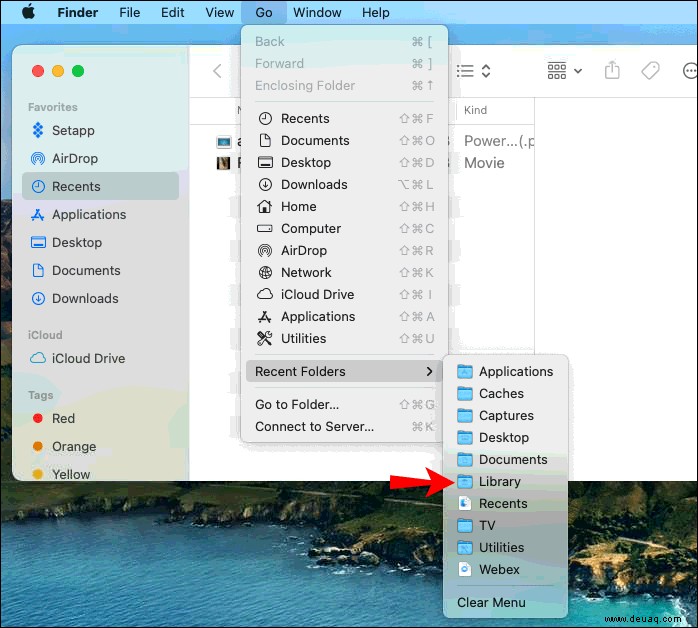This screenshot has width=698, height=628.
Task: Sort by the Kind column header
Action: 475,110
